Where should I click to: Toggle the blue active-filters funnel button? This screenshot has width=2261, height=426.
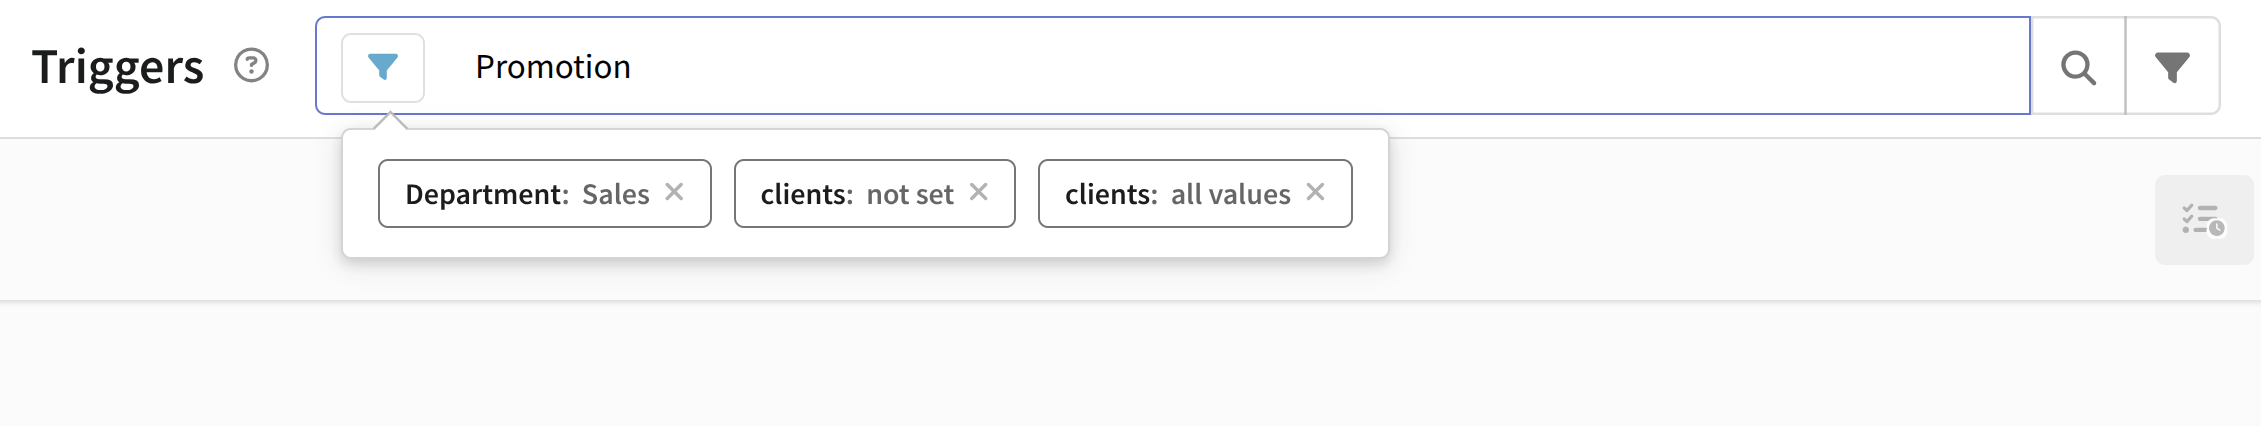383,67
